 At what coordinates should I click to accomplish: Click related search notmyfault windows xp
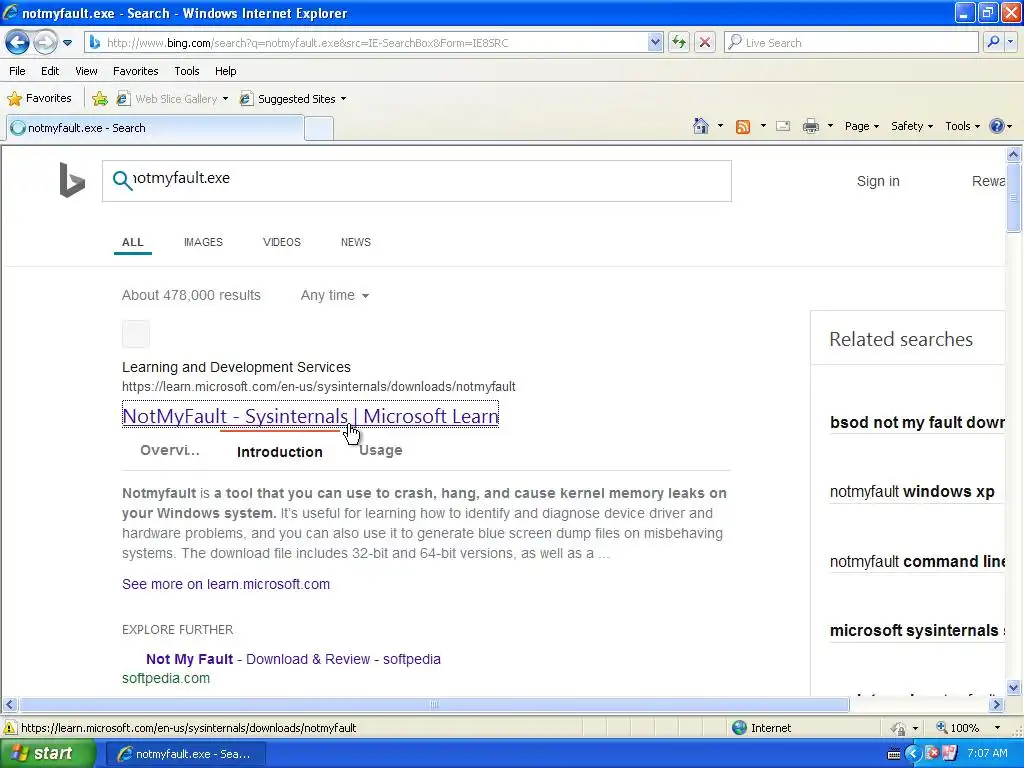tap(912, 492)
